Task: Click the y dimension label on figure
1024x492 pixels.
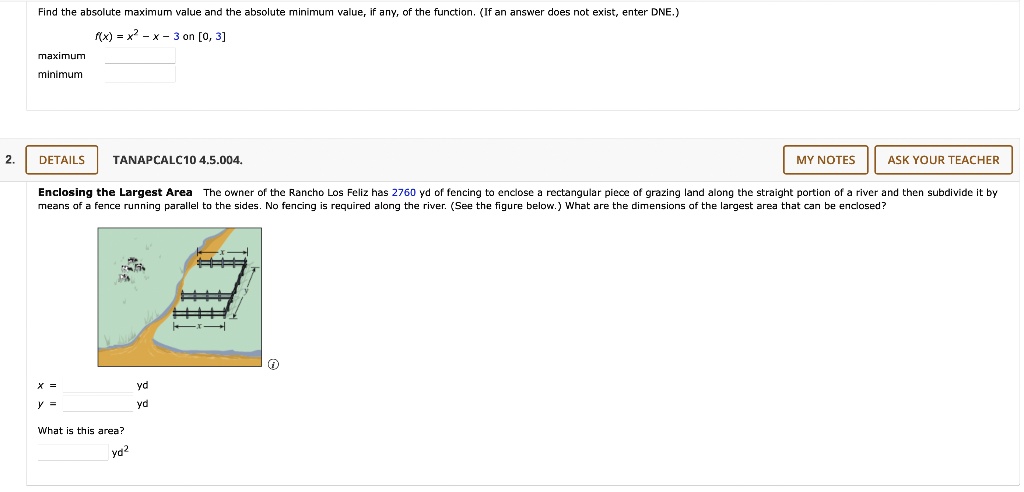Action: (x=246, y=292)
